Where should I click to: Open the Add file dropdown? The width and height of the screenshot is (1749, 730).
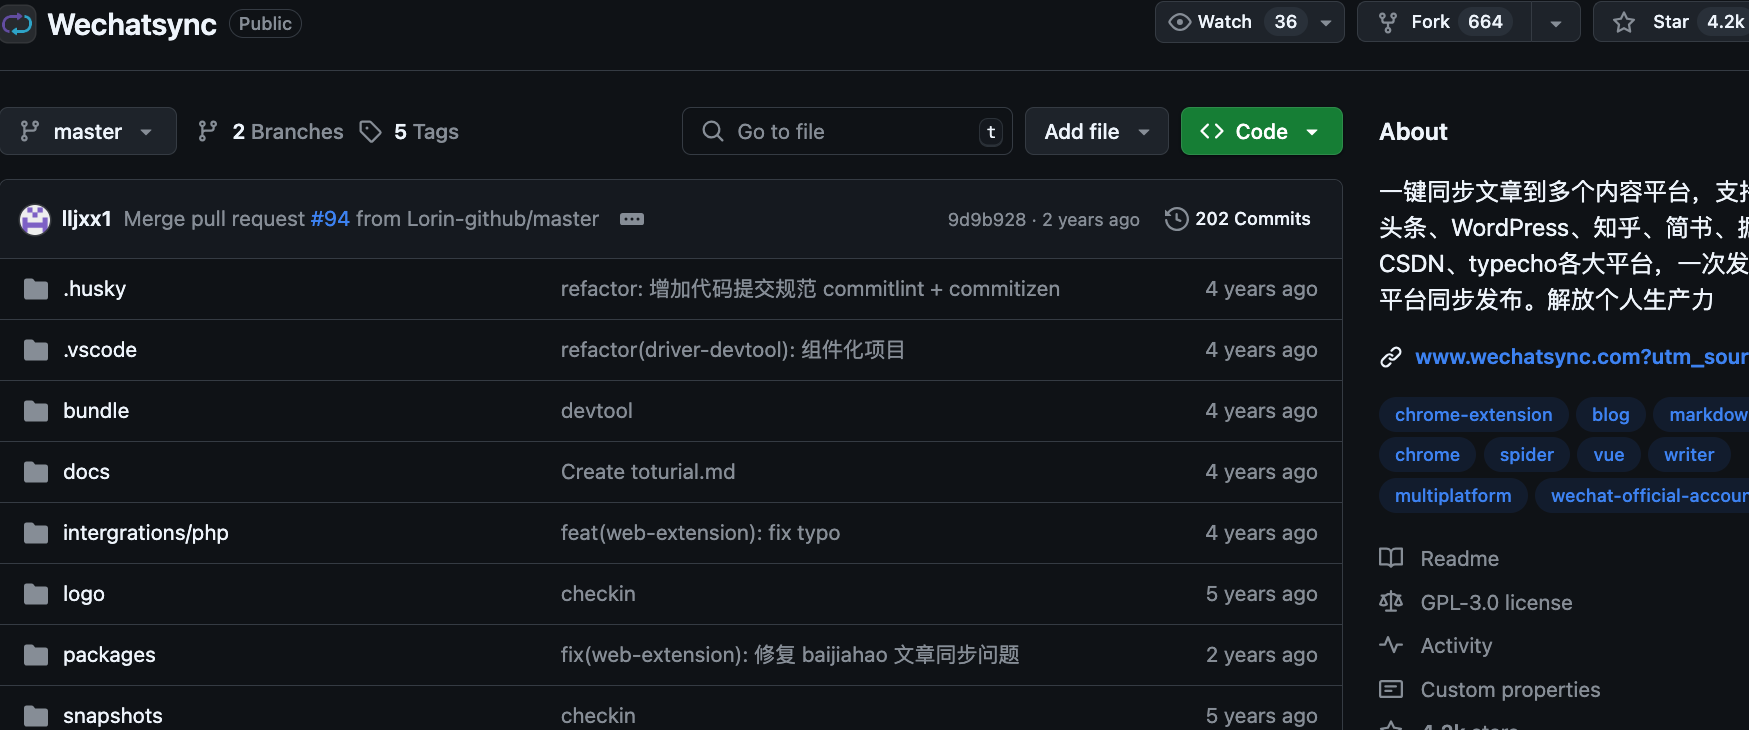[1097, 131]
